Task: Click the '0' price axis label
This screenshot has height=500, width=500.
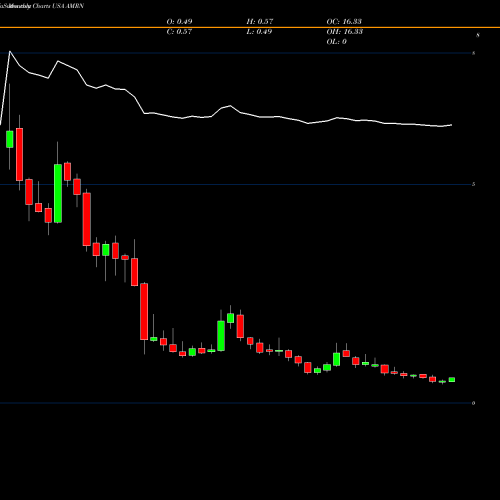Action: coord(473,403)
